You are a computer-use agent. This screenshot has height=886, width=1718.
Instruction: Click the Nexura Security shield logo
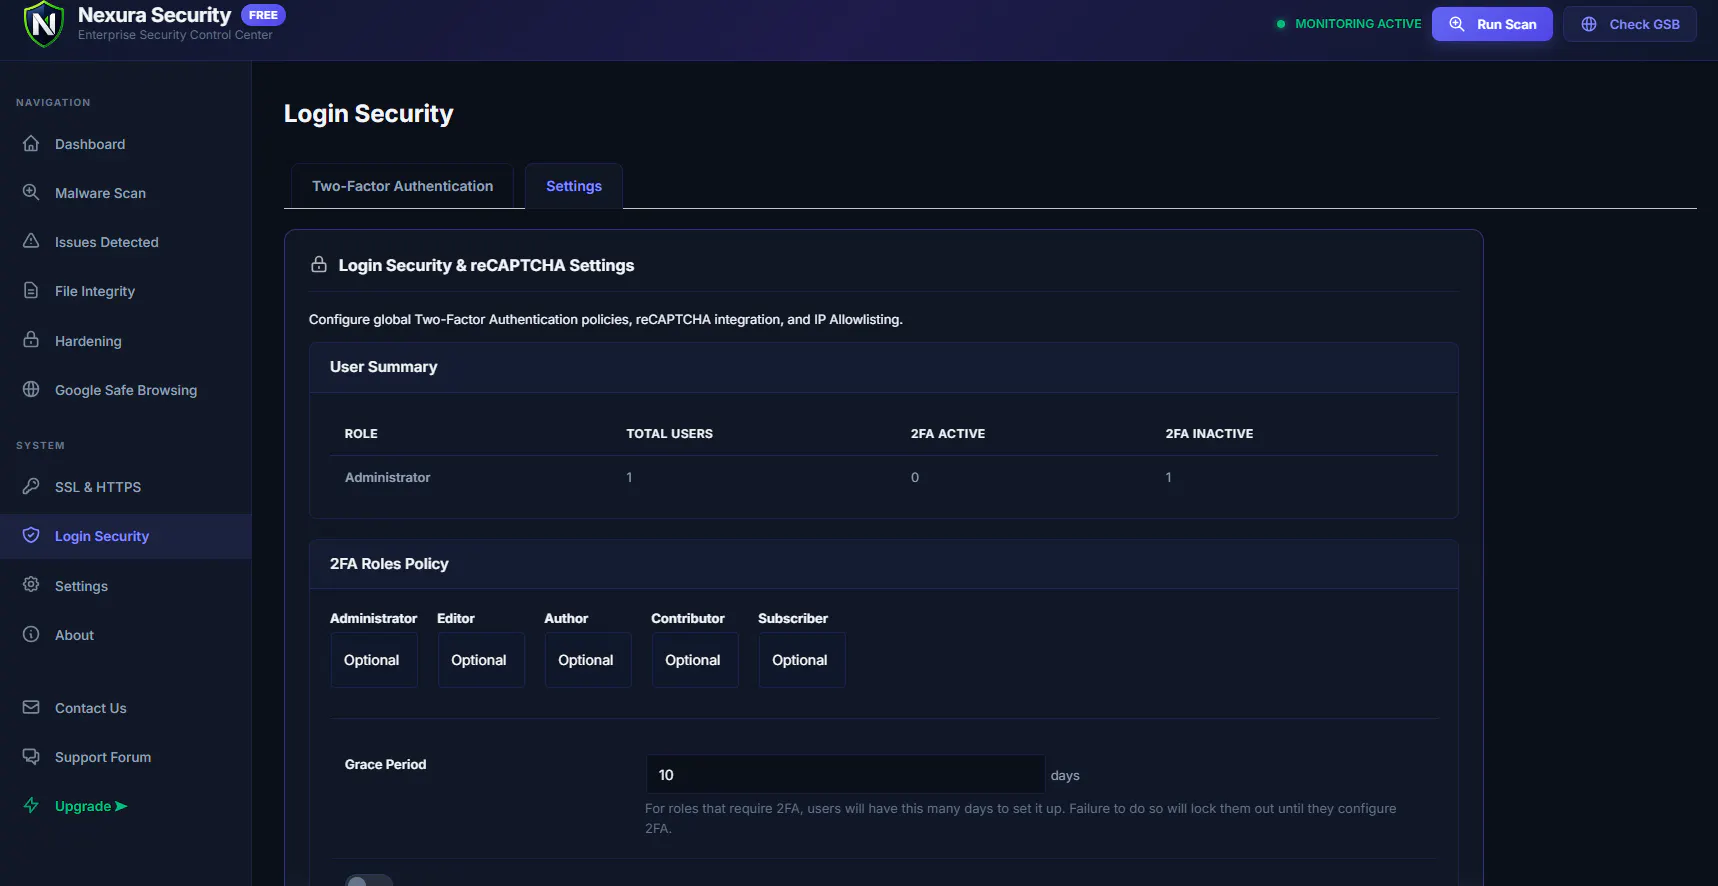tap(44, 24)
